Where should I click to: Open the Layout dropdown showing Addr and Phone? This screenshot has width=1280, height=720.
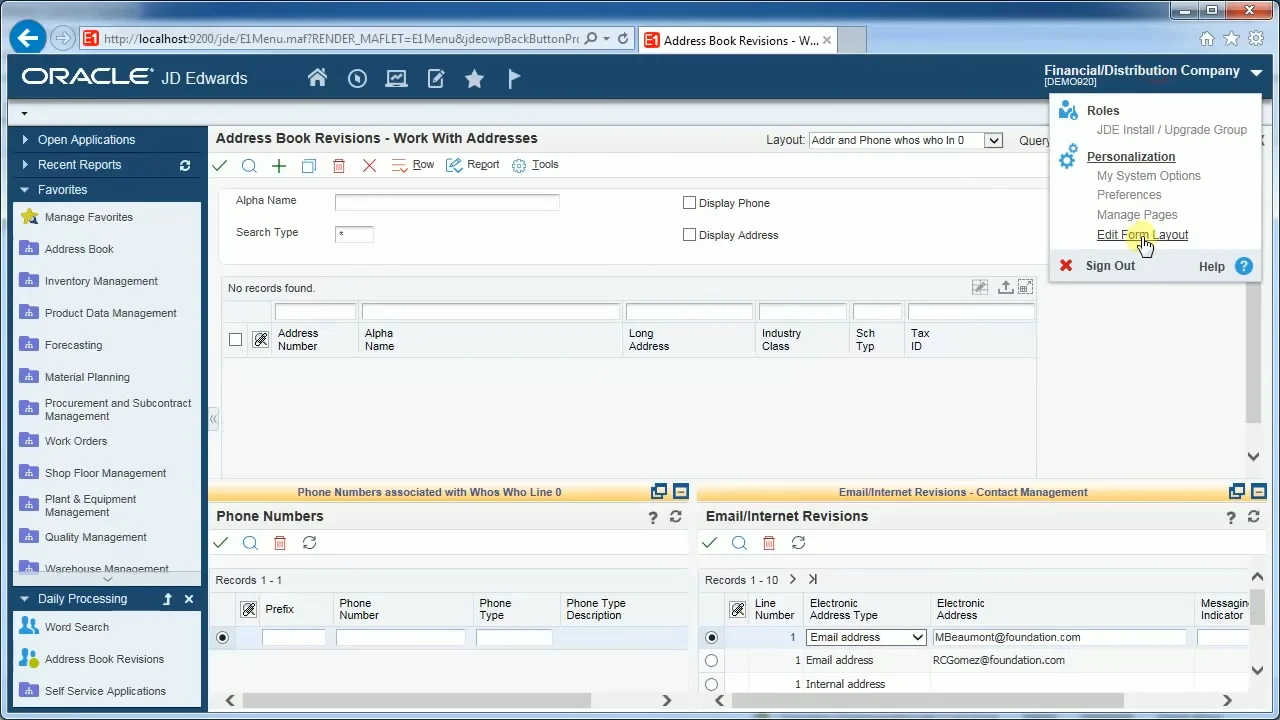point(993,140)
